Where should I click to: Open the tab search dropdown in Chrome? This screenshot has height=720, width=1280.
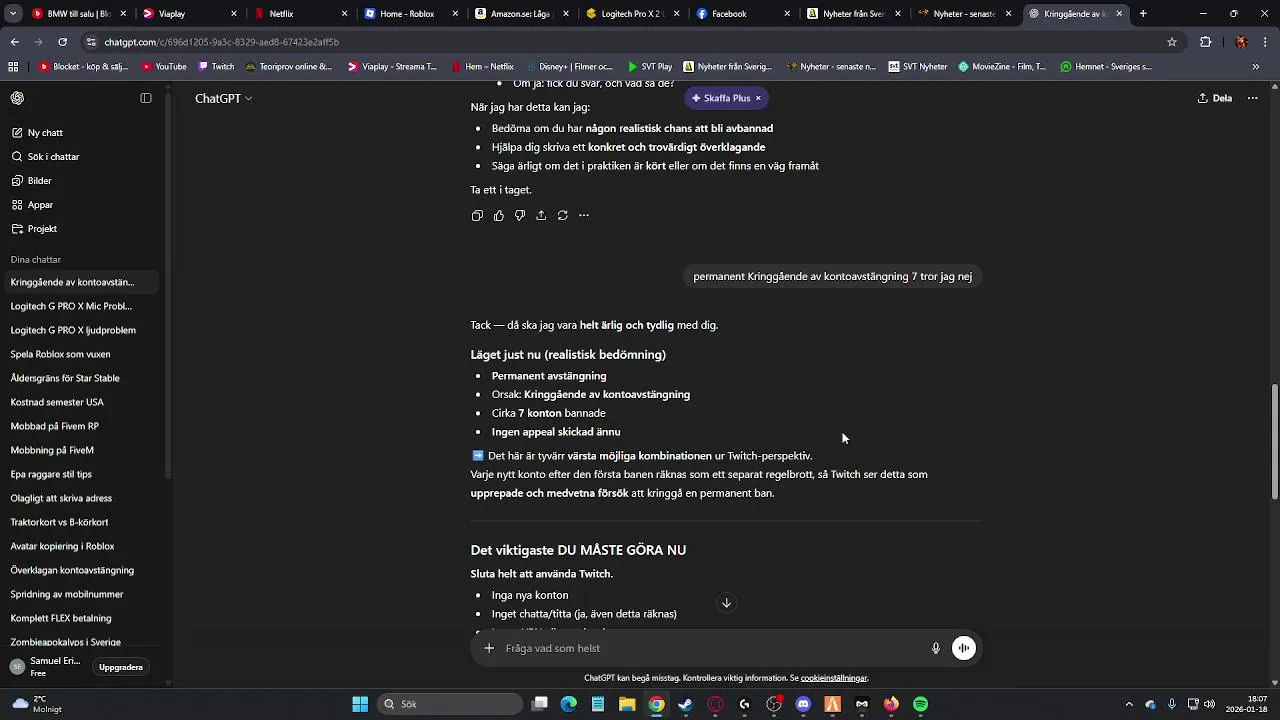coord(13,14)
